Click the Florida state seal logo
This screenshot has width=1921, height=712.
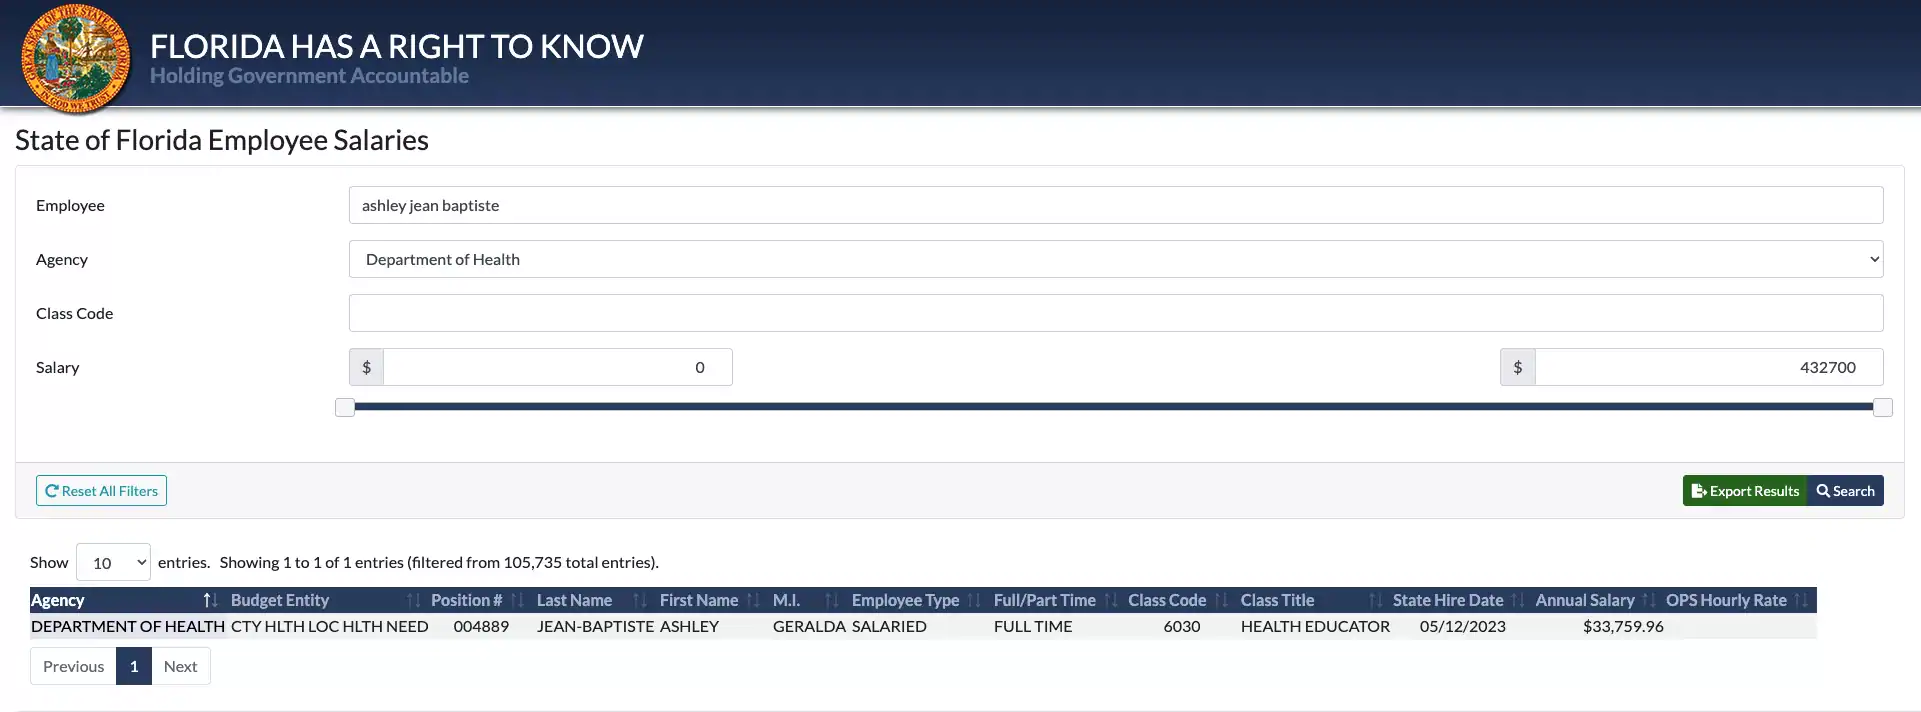(75, 58)
